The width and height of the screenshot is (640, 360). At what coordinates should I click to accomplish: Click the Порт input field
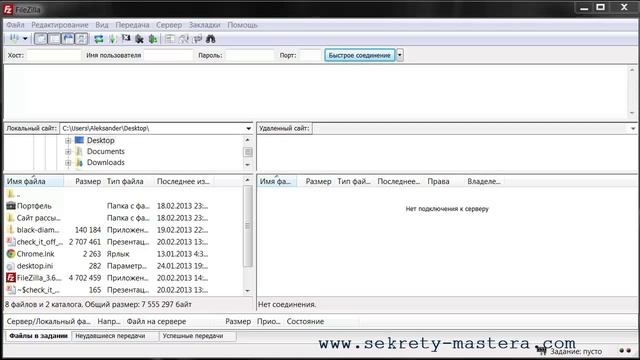tap(310, 55)
